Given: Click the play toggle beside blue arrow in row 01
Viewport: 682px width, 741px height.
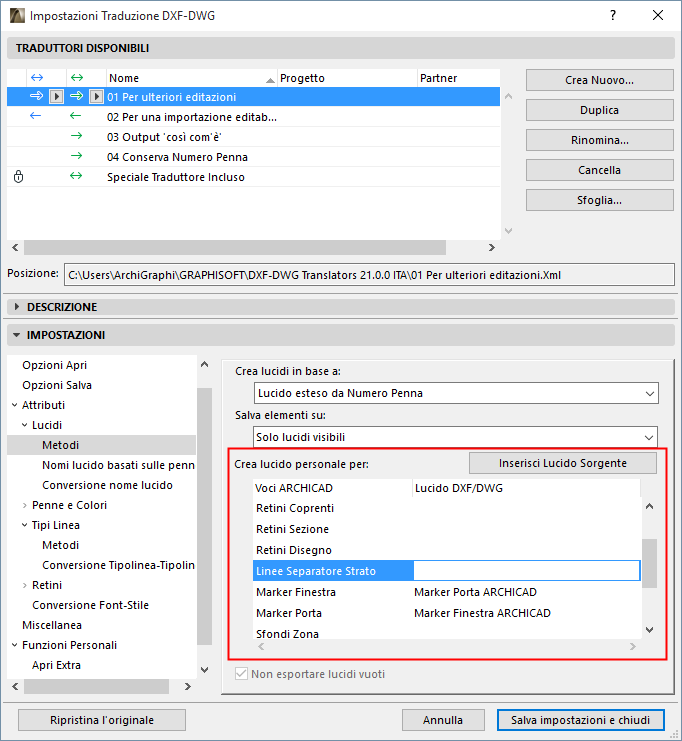Looking at the screenshot, I should [x=56, y=97].
